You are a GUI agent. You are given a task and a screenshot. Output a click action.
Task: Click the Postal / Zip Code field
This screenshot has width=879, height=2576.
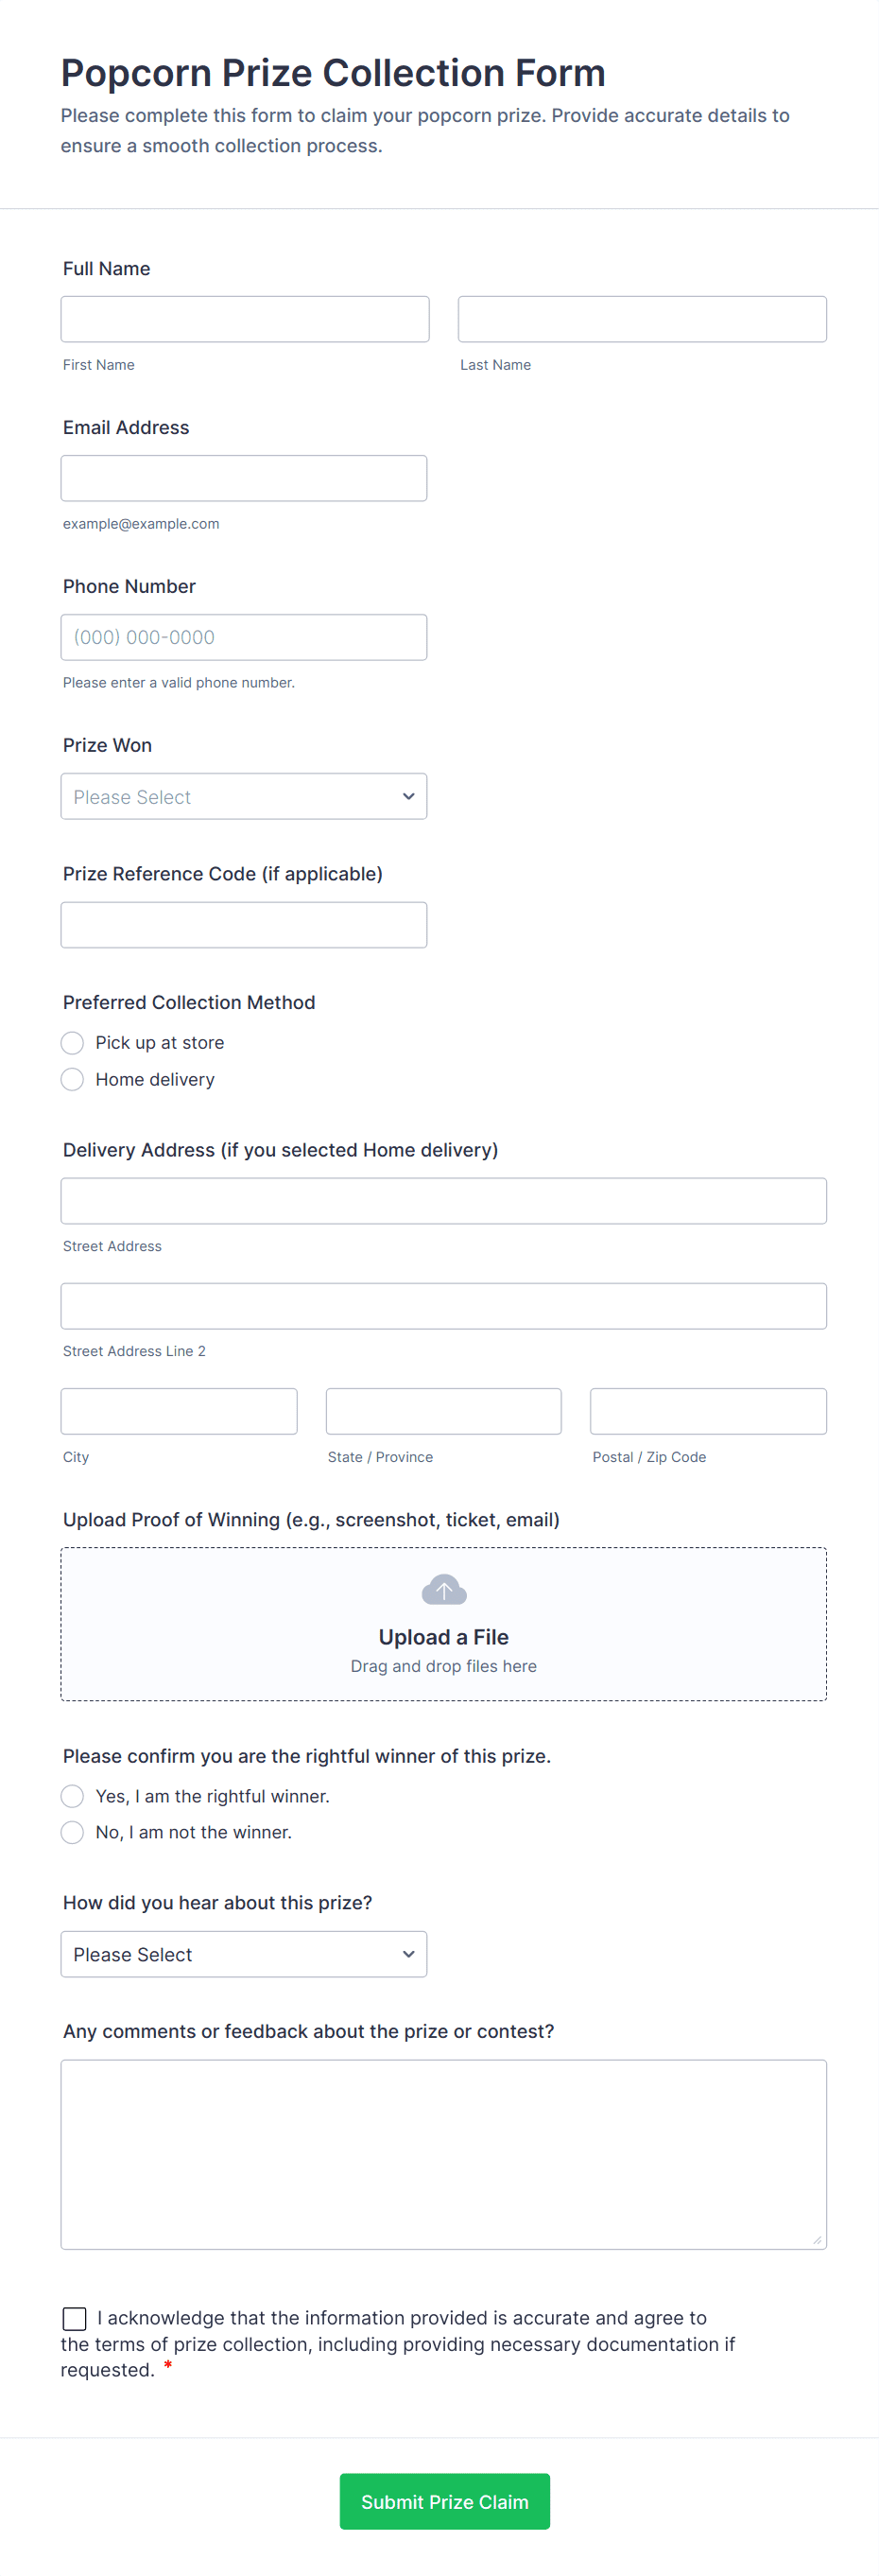[x=708, y=1411]
